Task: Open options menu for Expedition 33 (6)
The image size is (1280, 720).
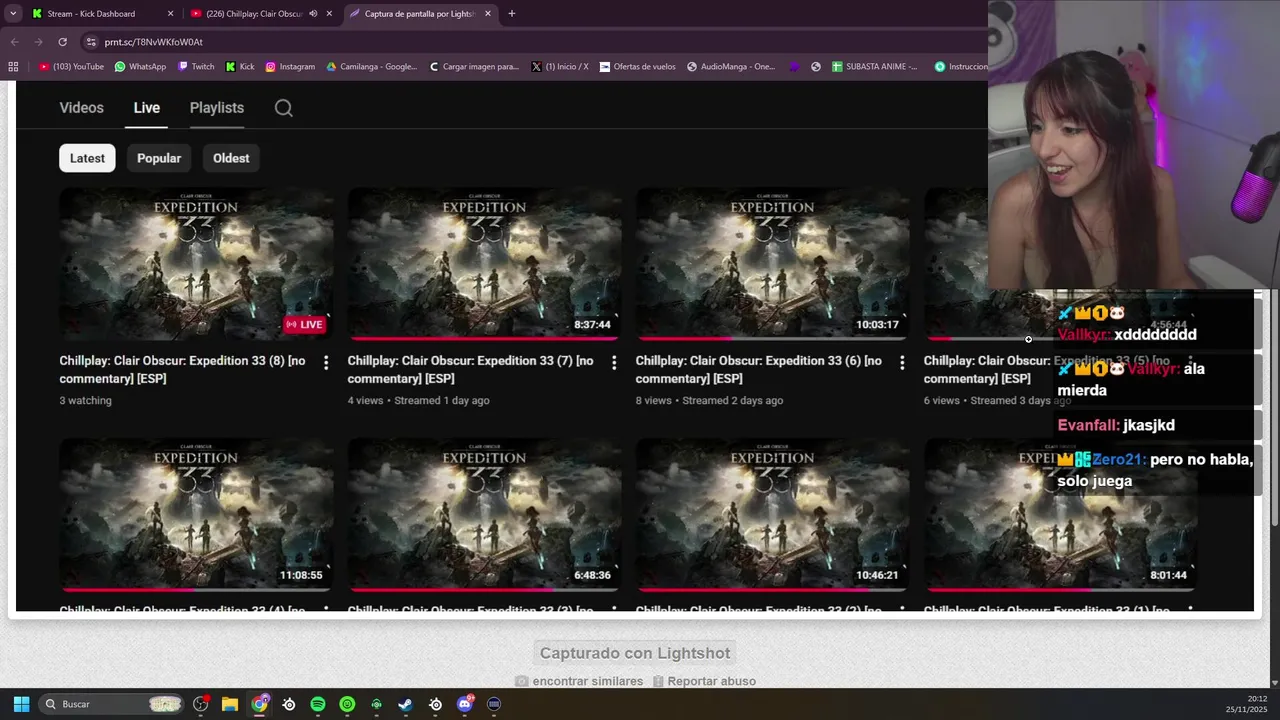Action: tap(902, 363)
